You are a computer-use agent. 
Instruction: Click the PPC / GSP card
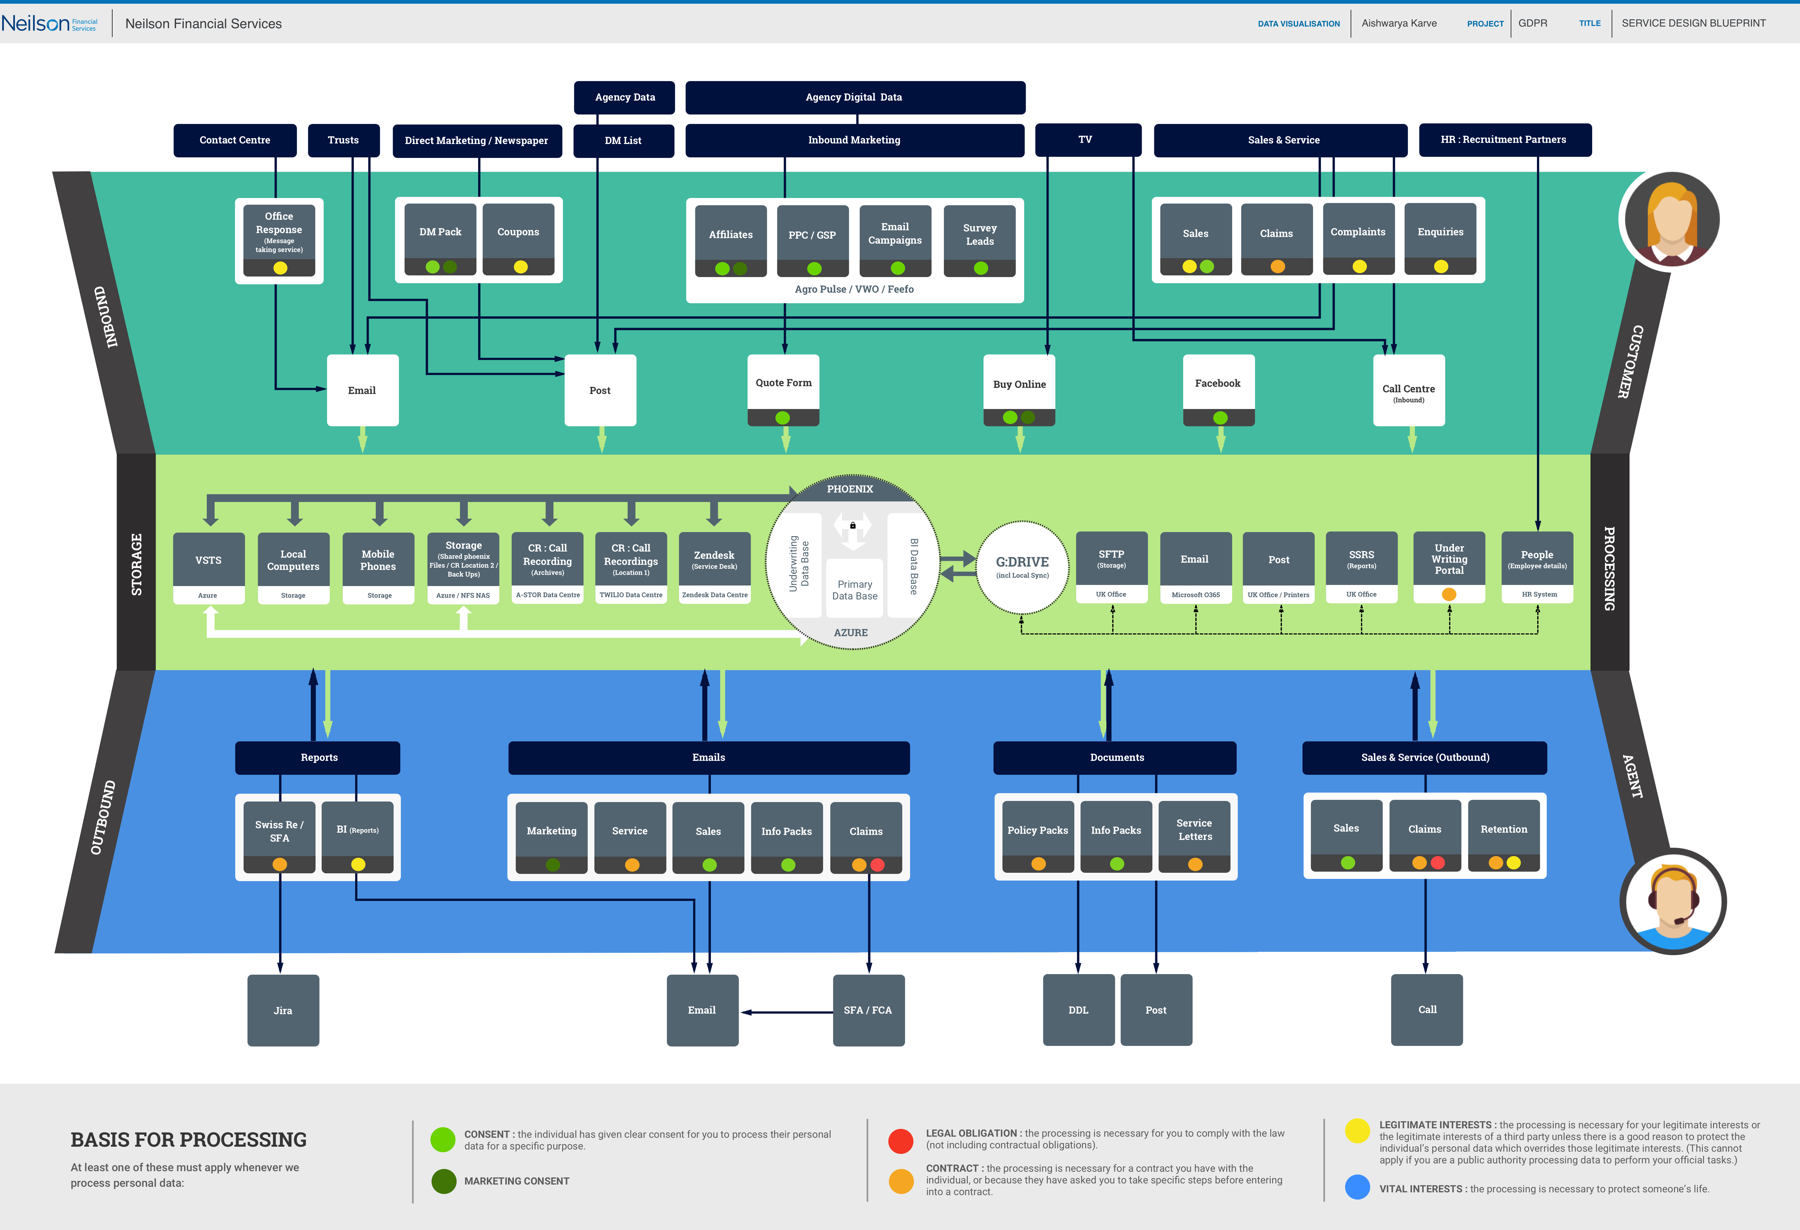pyautogui.click(x=813, y=241)
